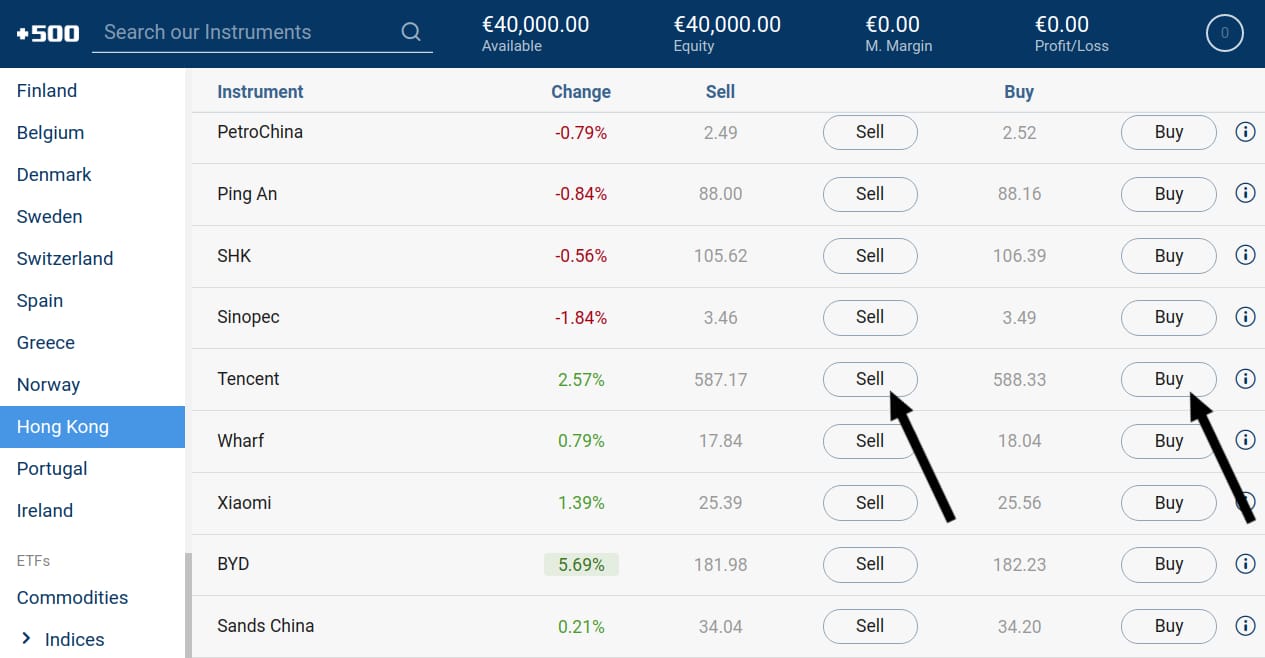Click the info icon beside Wharf
The width and height of the screenshot is (1265, 658).
(x=1245, y=441)
